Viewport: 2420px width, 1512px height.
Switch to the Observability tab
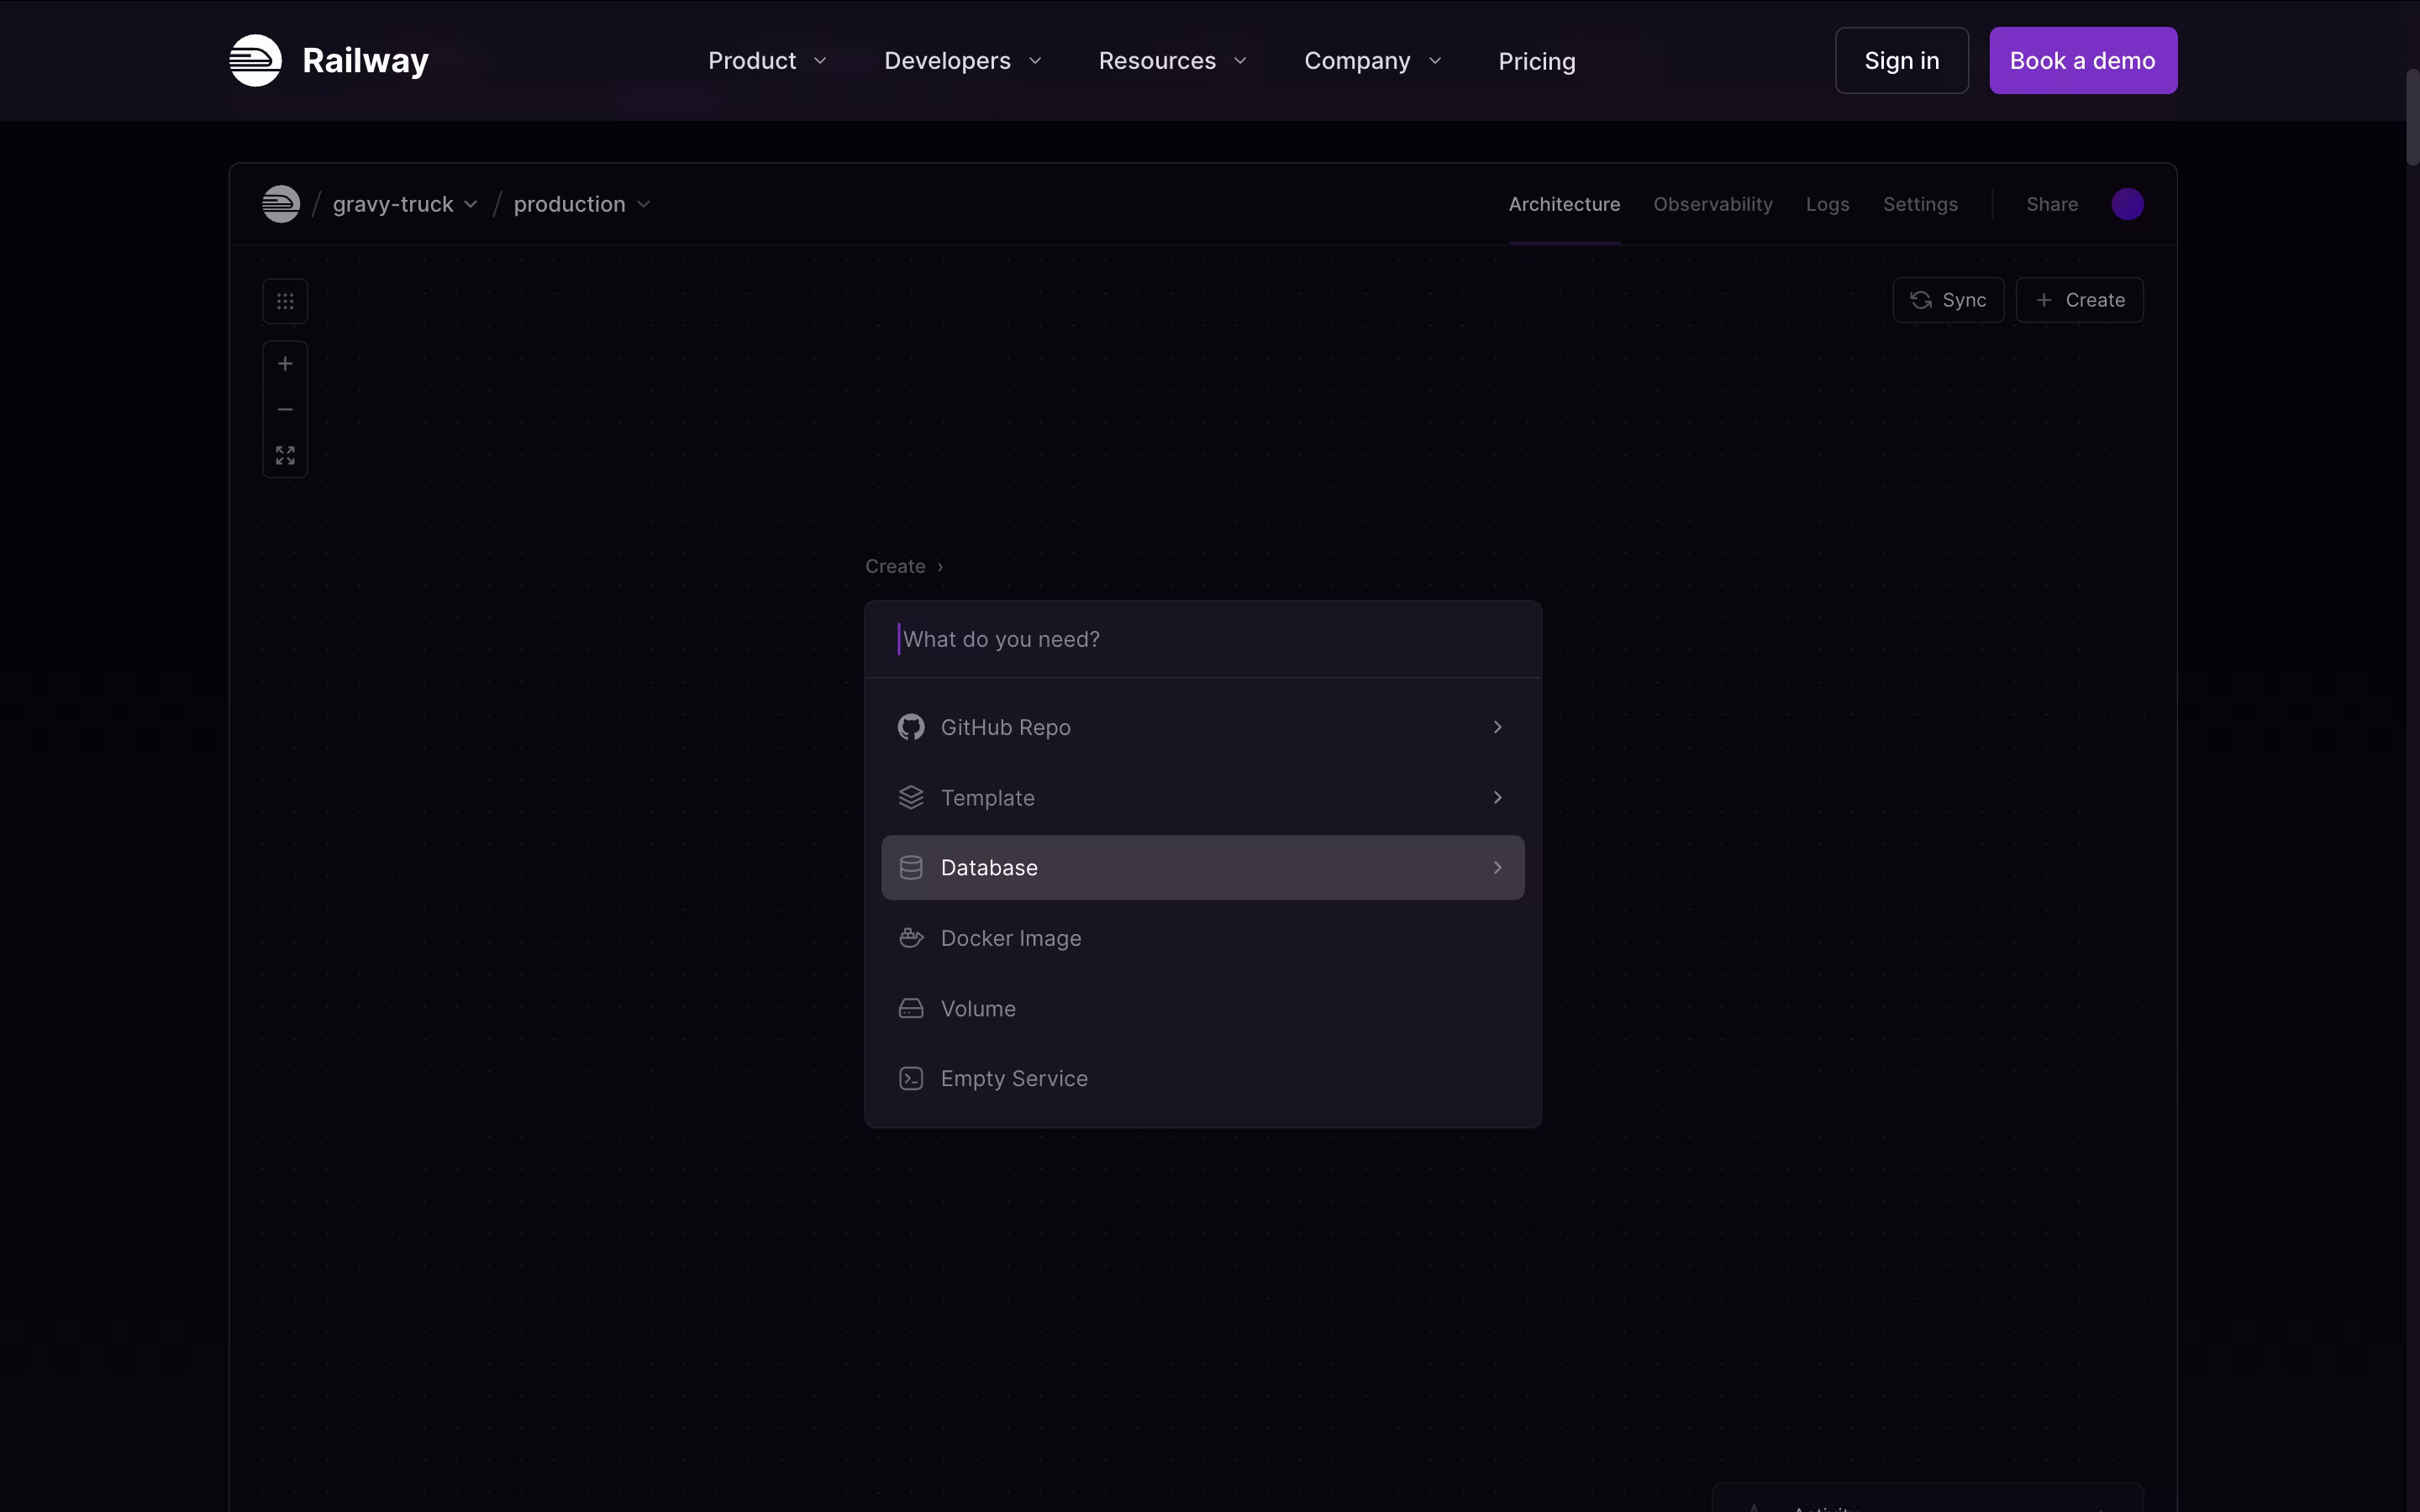coord(1712,204)
